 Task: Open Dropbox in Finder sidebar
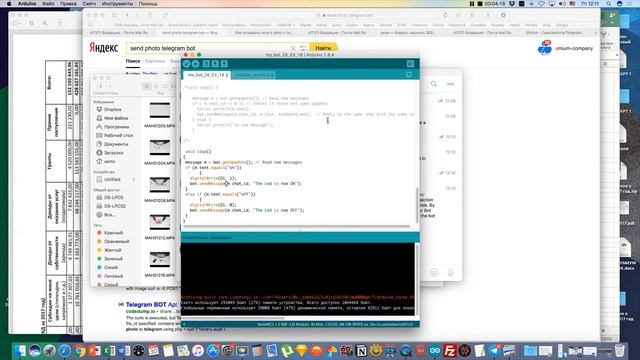pyautogui.click(x=109, y=109)
